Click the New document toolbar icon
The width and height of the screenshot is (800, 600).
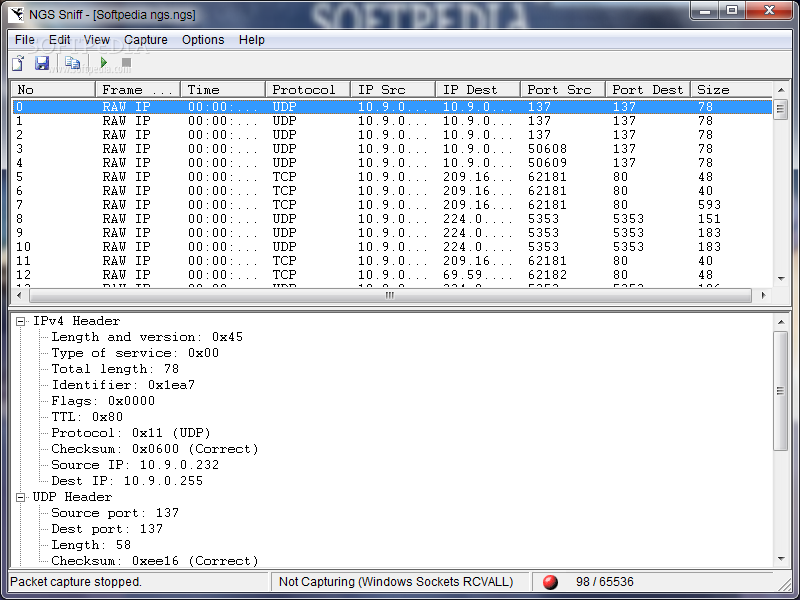click(x=18, y=63)
